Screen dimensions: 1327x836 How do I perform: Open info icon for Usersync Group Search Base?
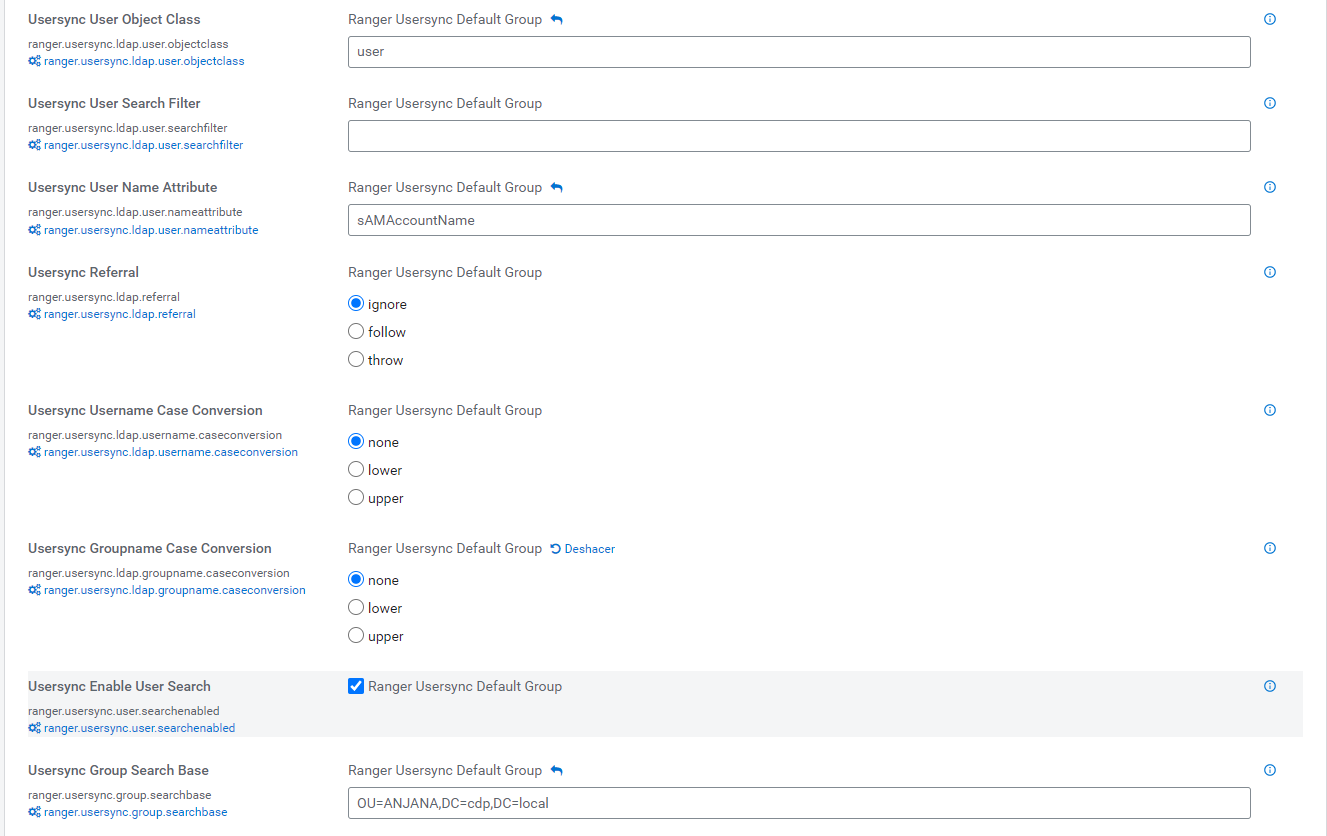(1270, 770)
